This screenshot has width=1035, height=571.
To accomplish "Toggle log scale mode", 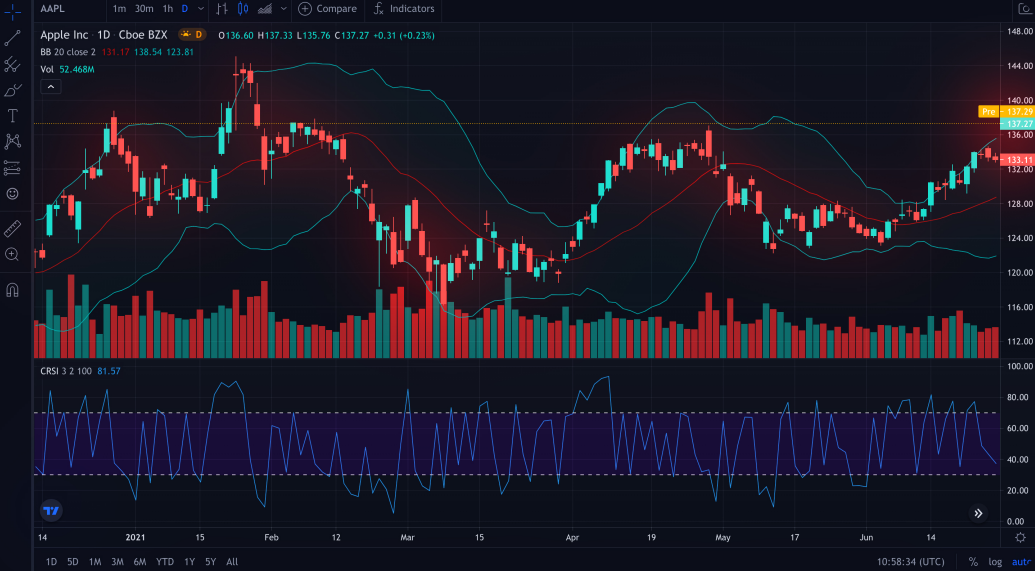I will pos(995,562).
